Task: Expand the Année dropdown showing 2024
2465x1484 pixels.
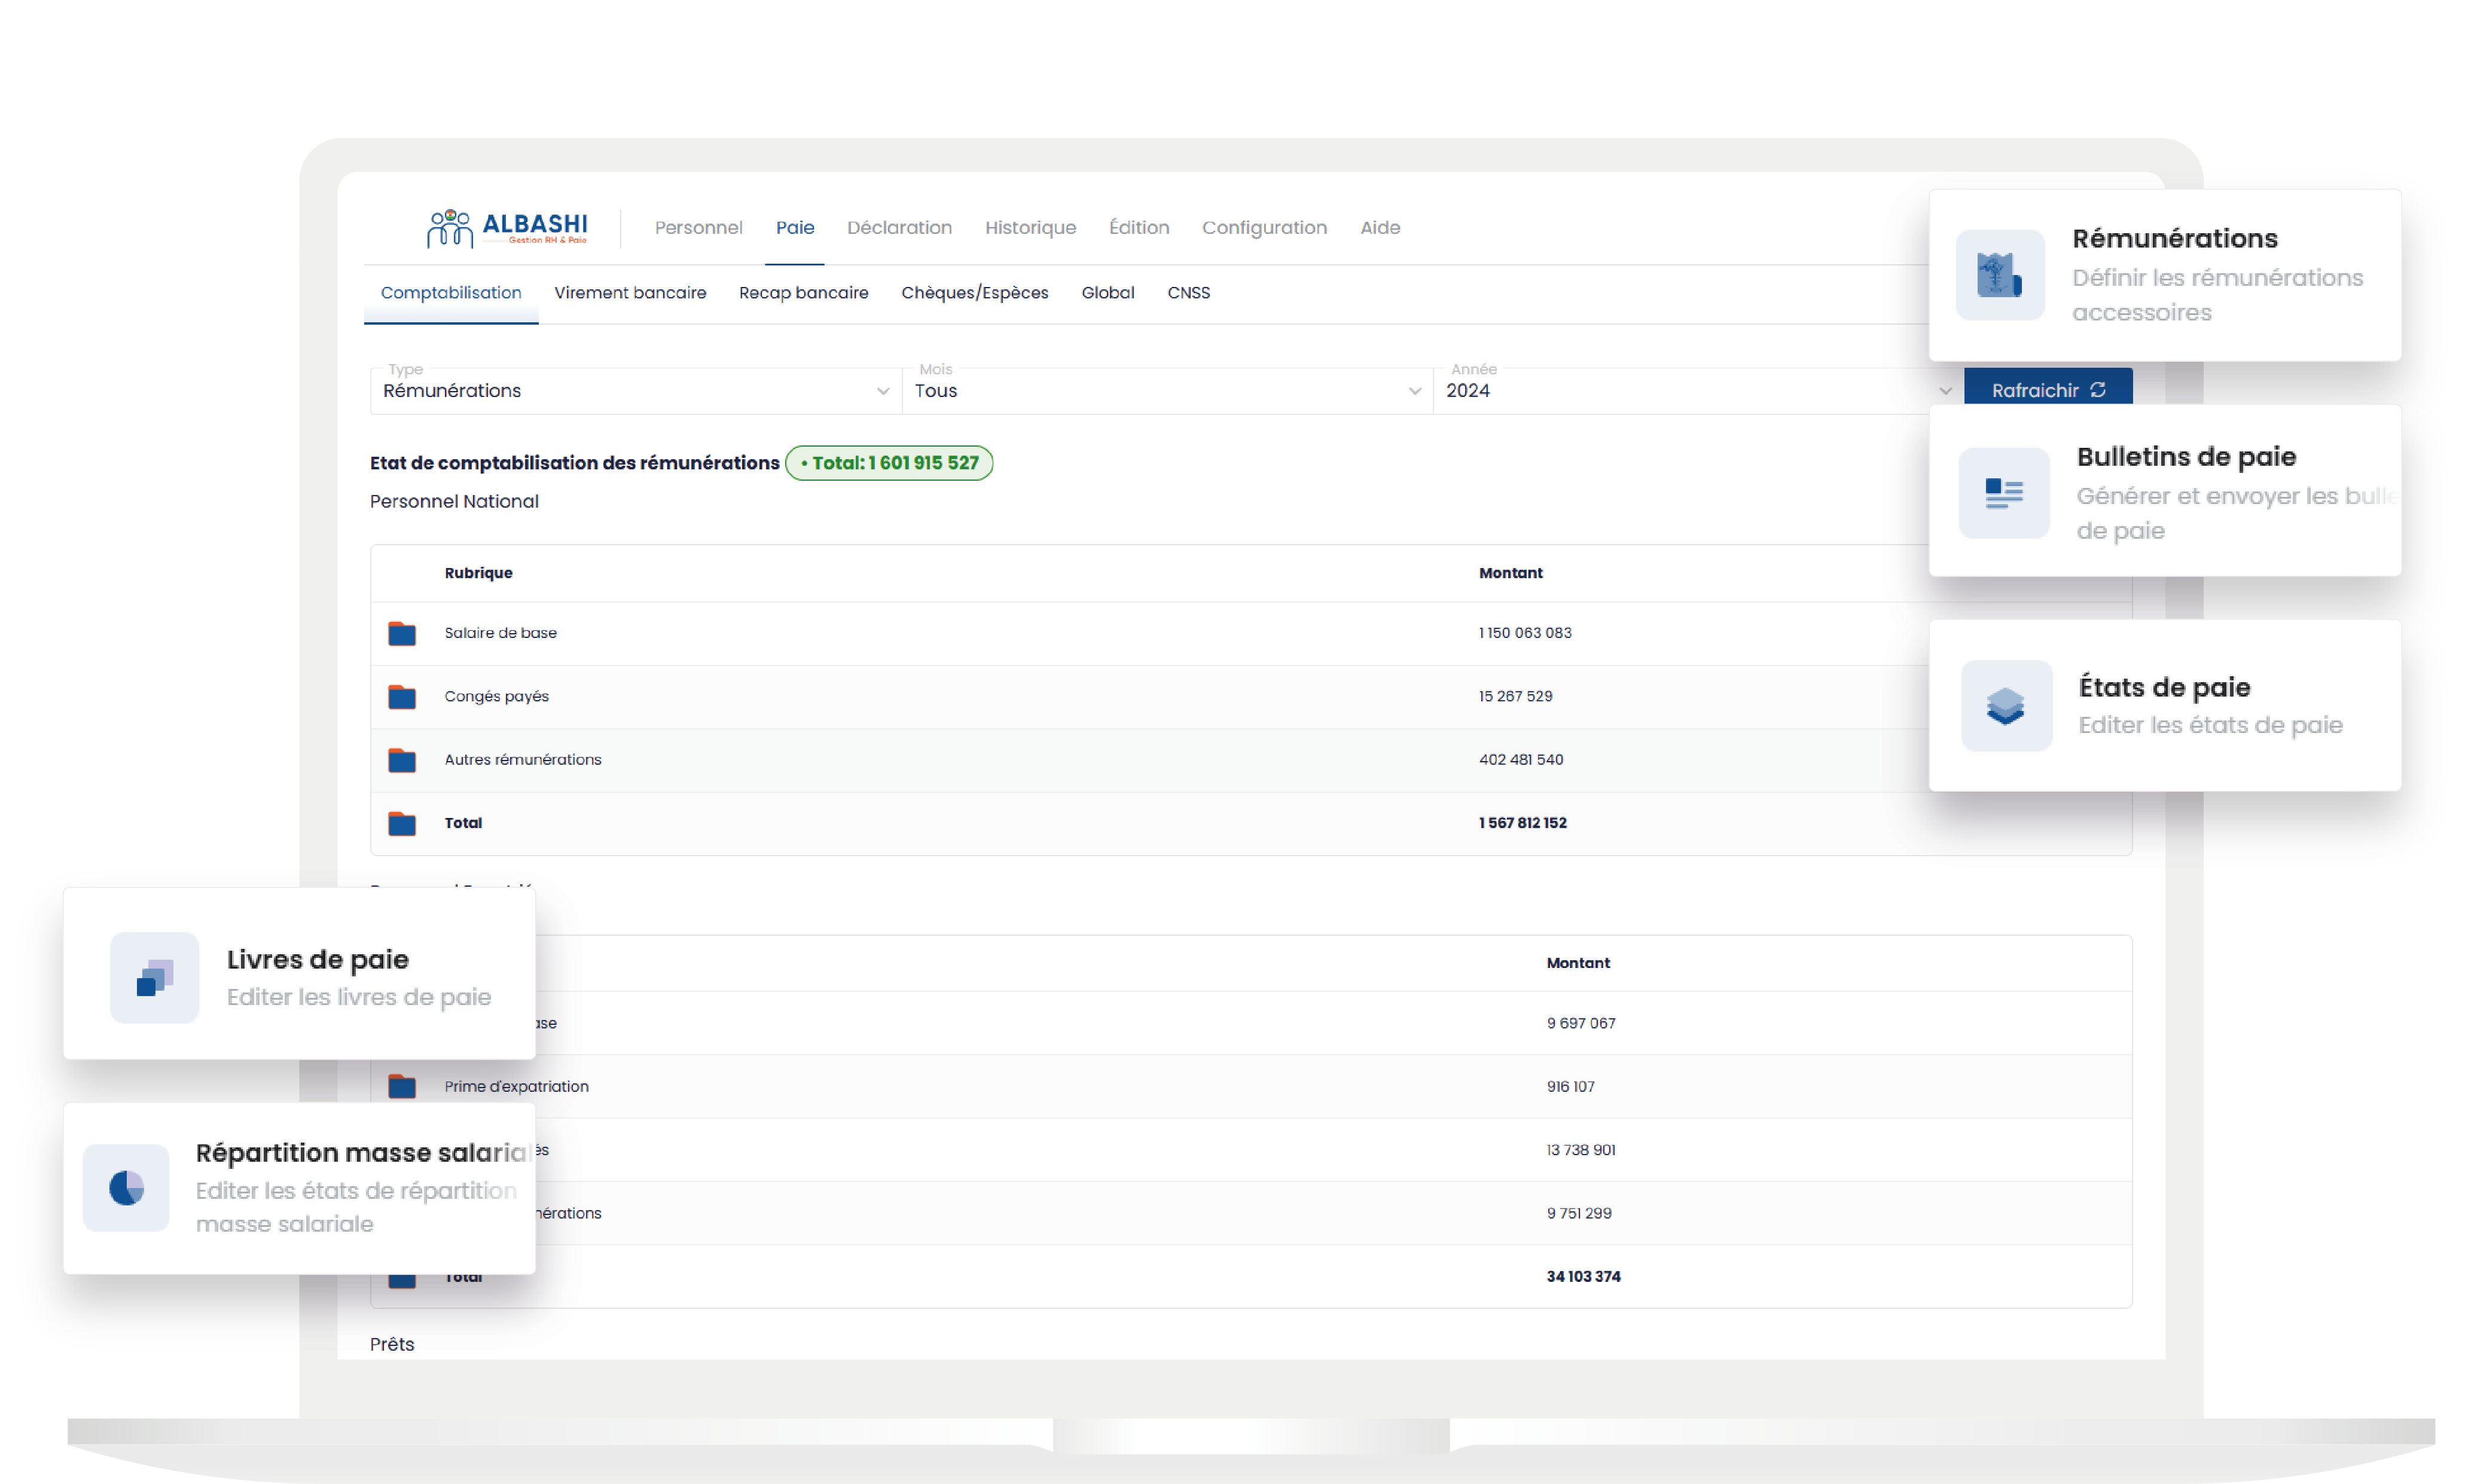Action: click(1697, 391)
